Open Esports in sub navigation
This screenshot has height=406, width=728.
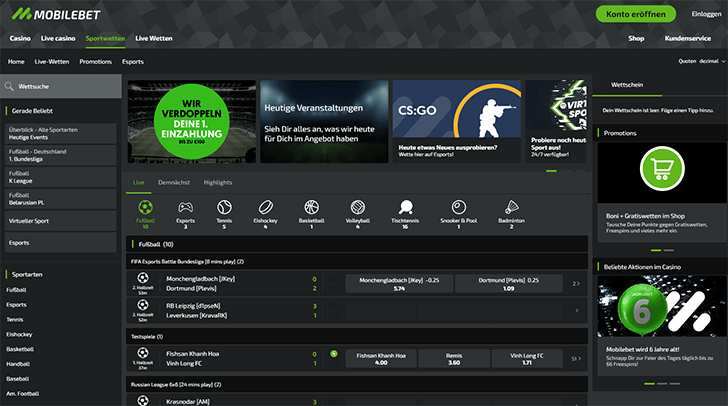133,62
